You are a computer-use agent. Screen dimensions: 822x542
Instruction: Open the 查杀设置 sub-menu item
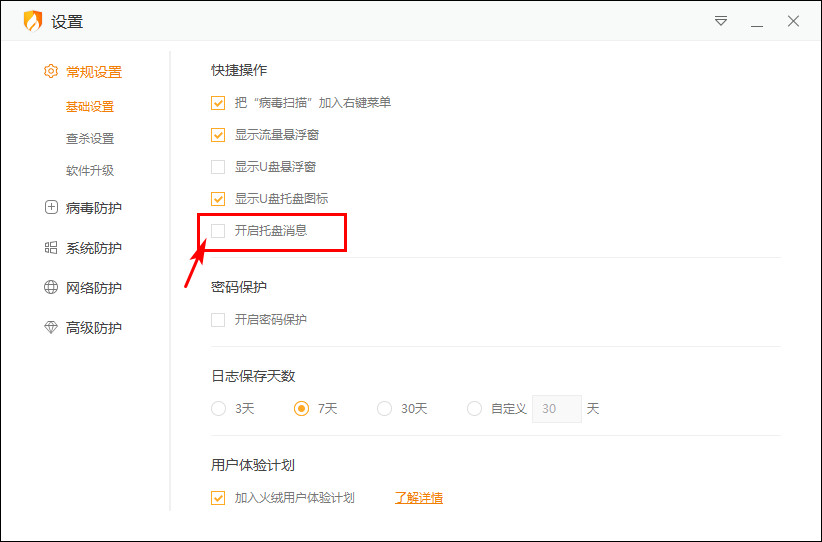point(90,139)
